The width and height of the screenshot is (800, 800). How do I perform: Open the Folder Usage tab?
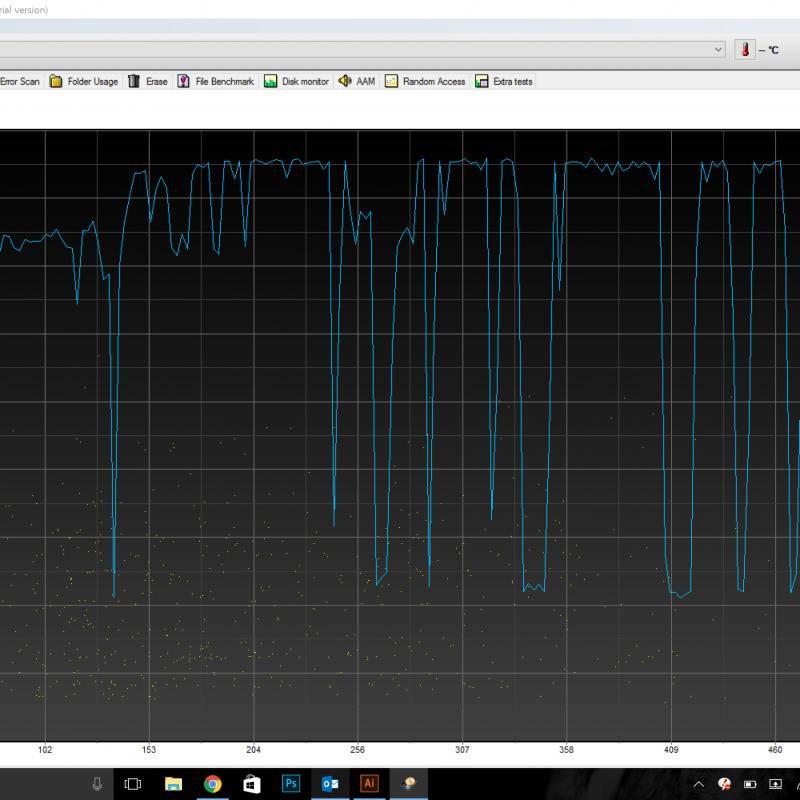[84, 81]
